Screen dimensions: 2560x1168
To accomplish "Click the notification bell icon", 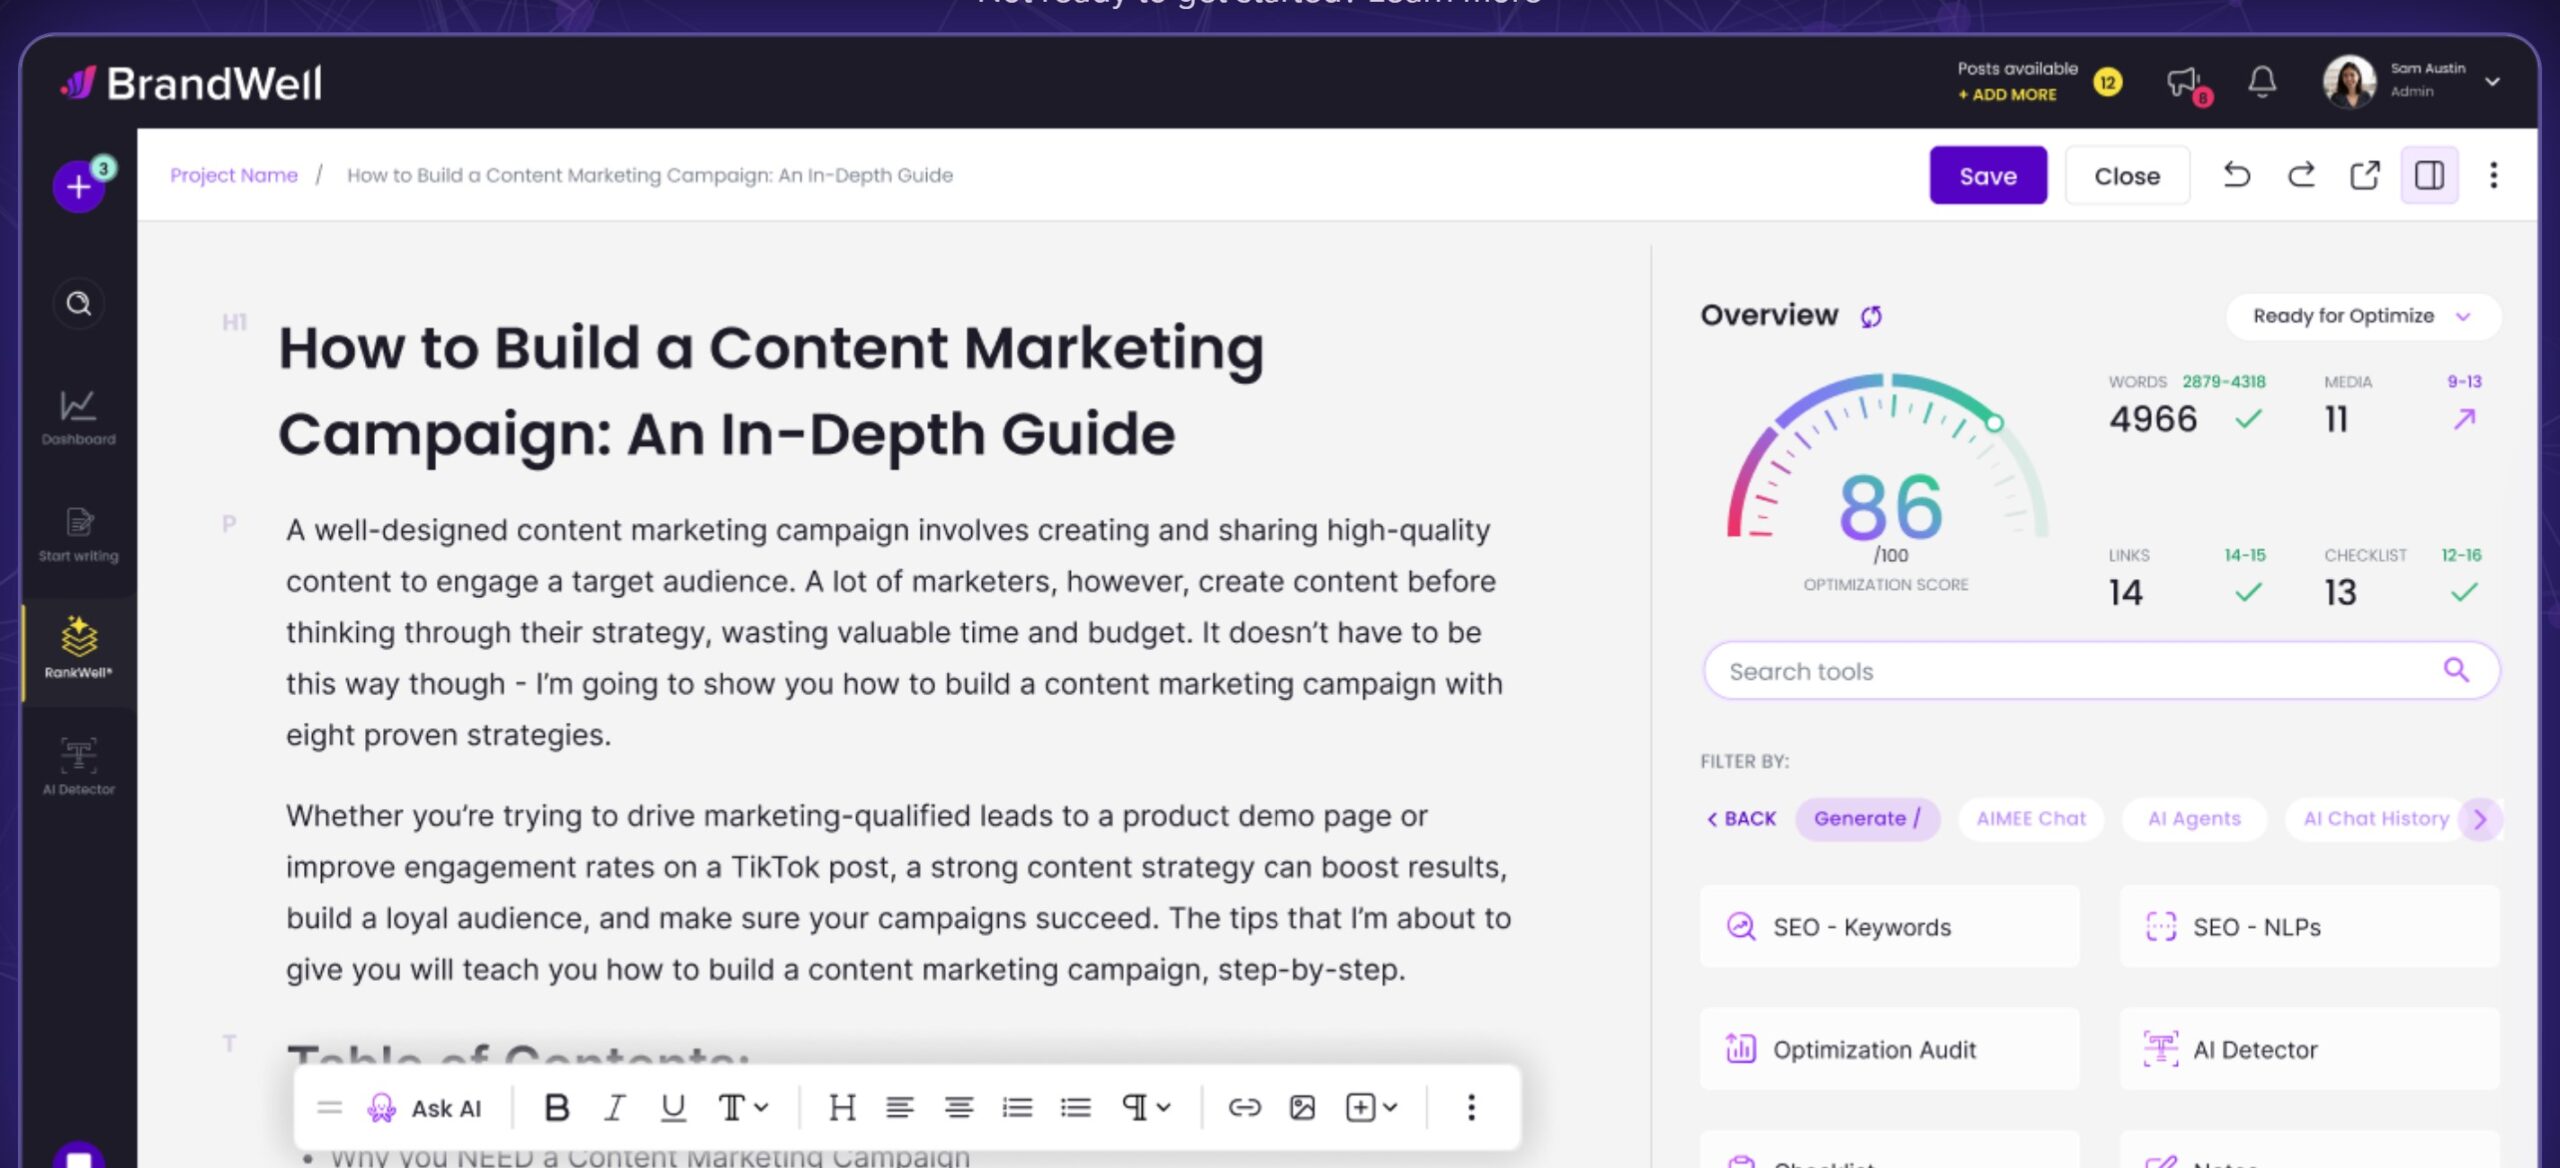I will coord(2262,81).
